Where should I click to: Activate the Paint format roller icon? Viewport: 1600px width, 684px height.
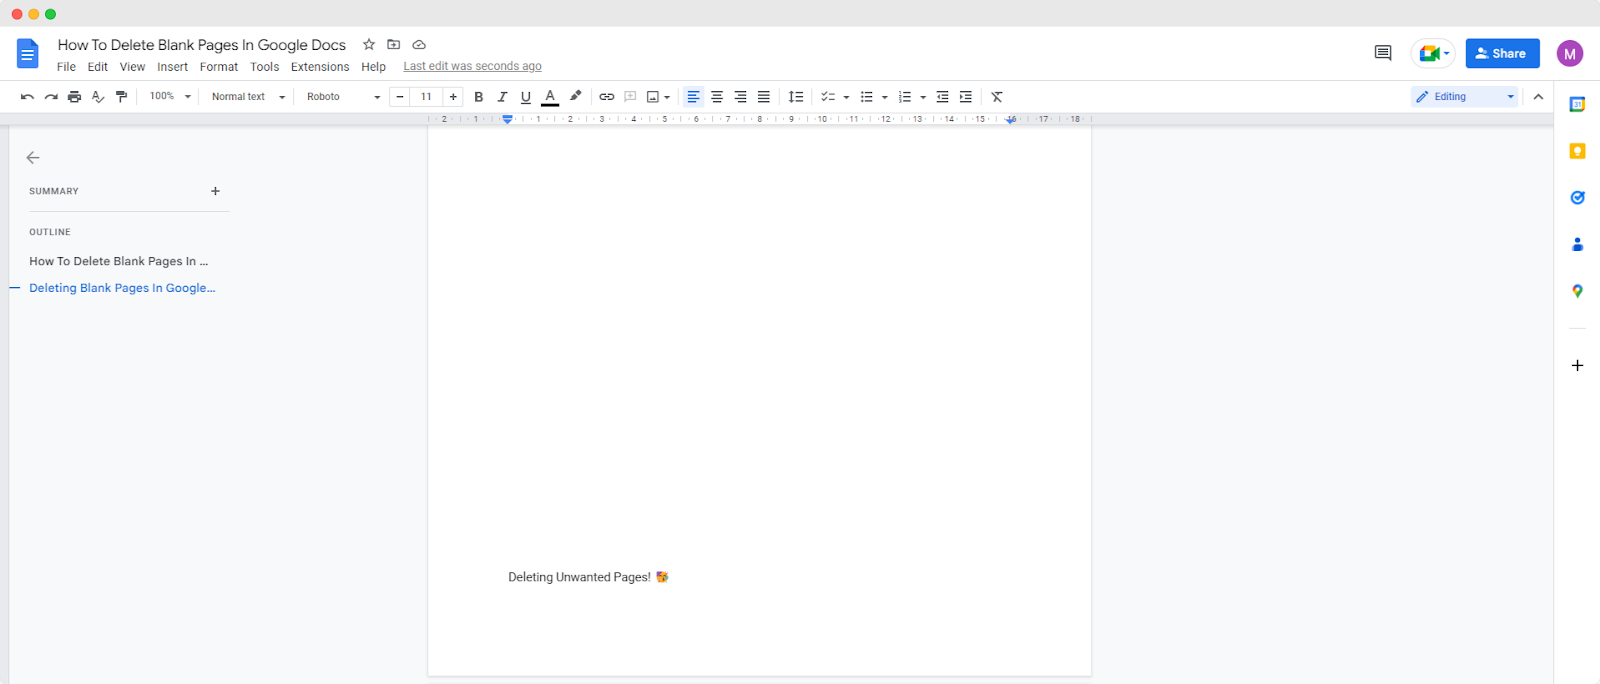(122, 97)
